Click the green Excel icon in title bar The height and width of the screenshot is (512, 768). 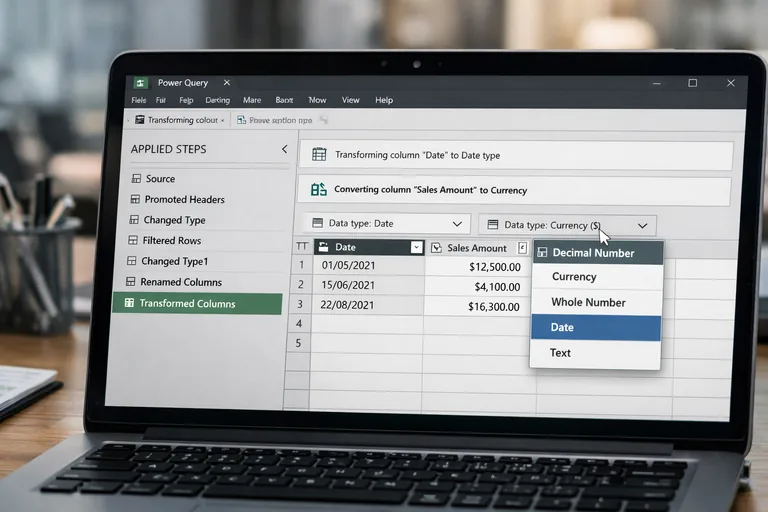point(141,83)
